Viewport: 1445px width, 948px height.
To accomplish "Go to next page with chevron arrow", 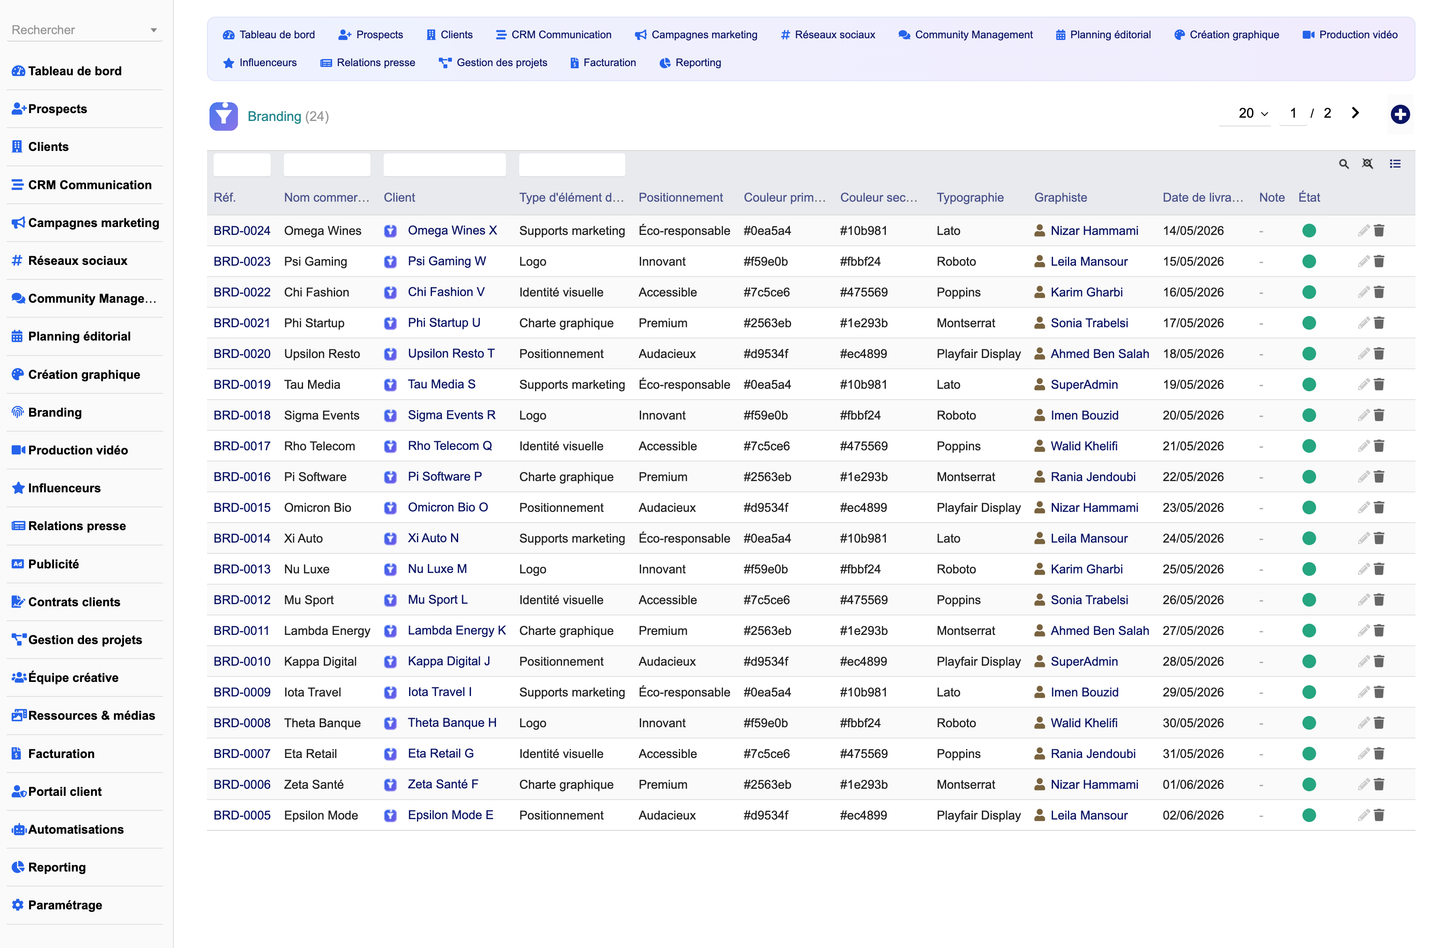I will coord(1355,113).
